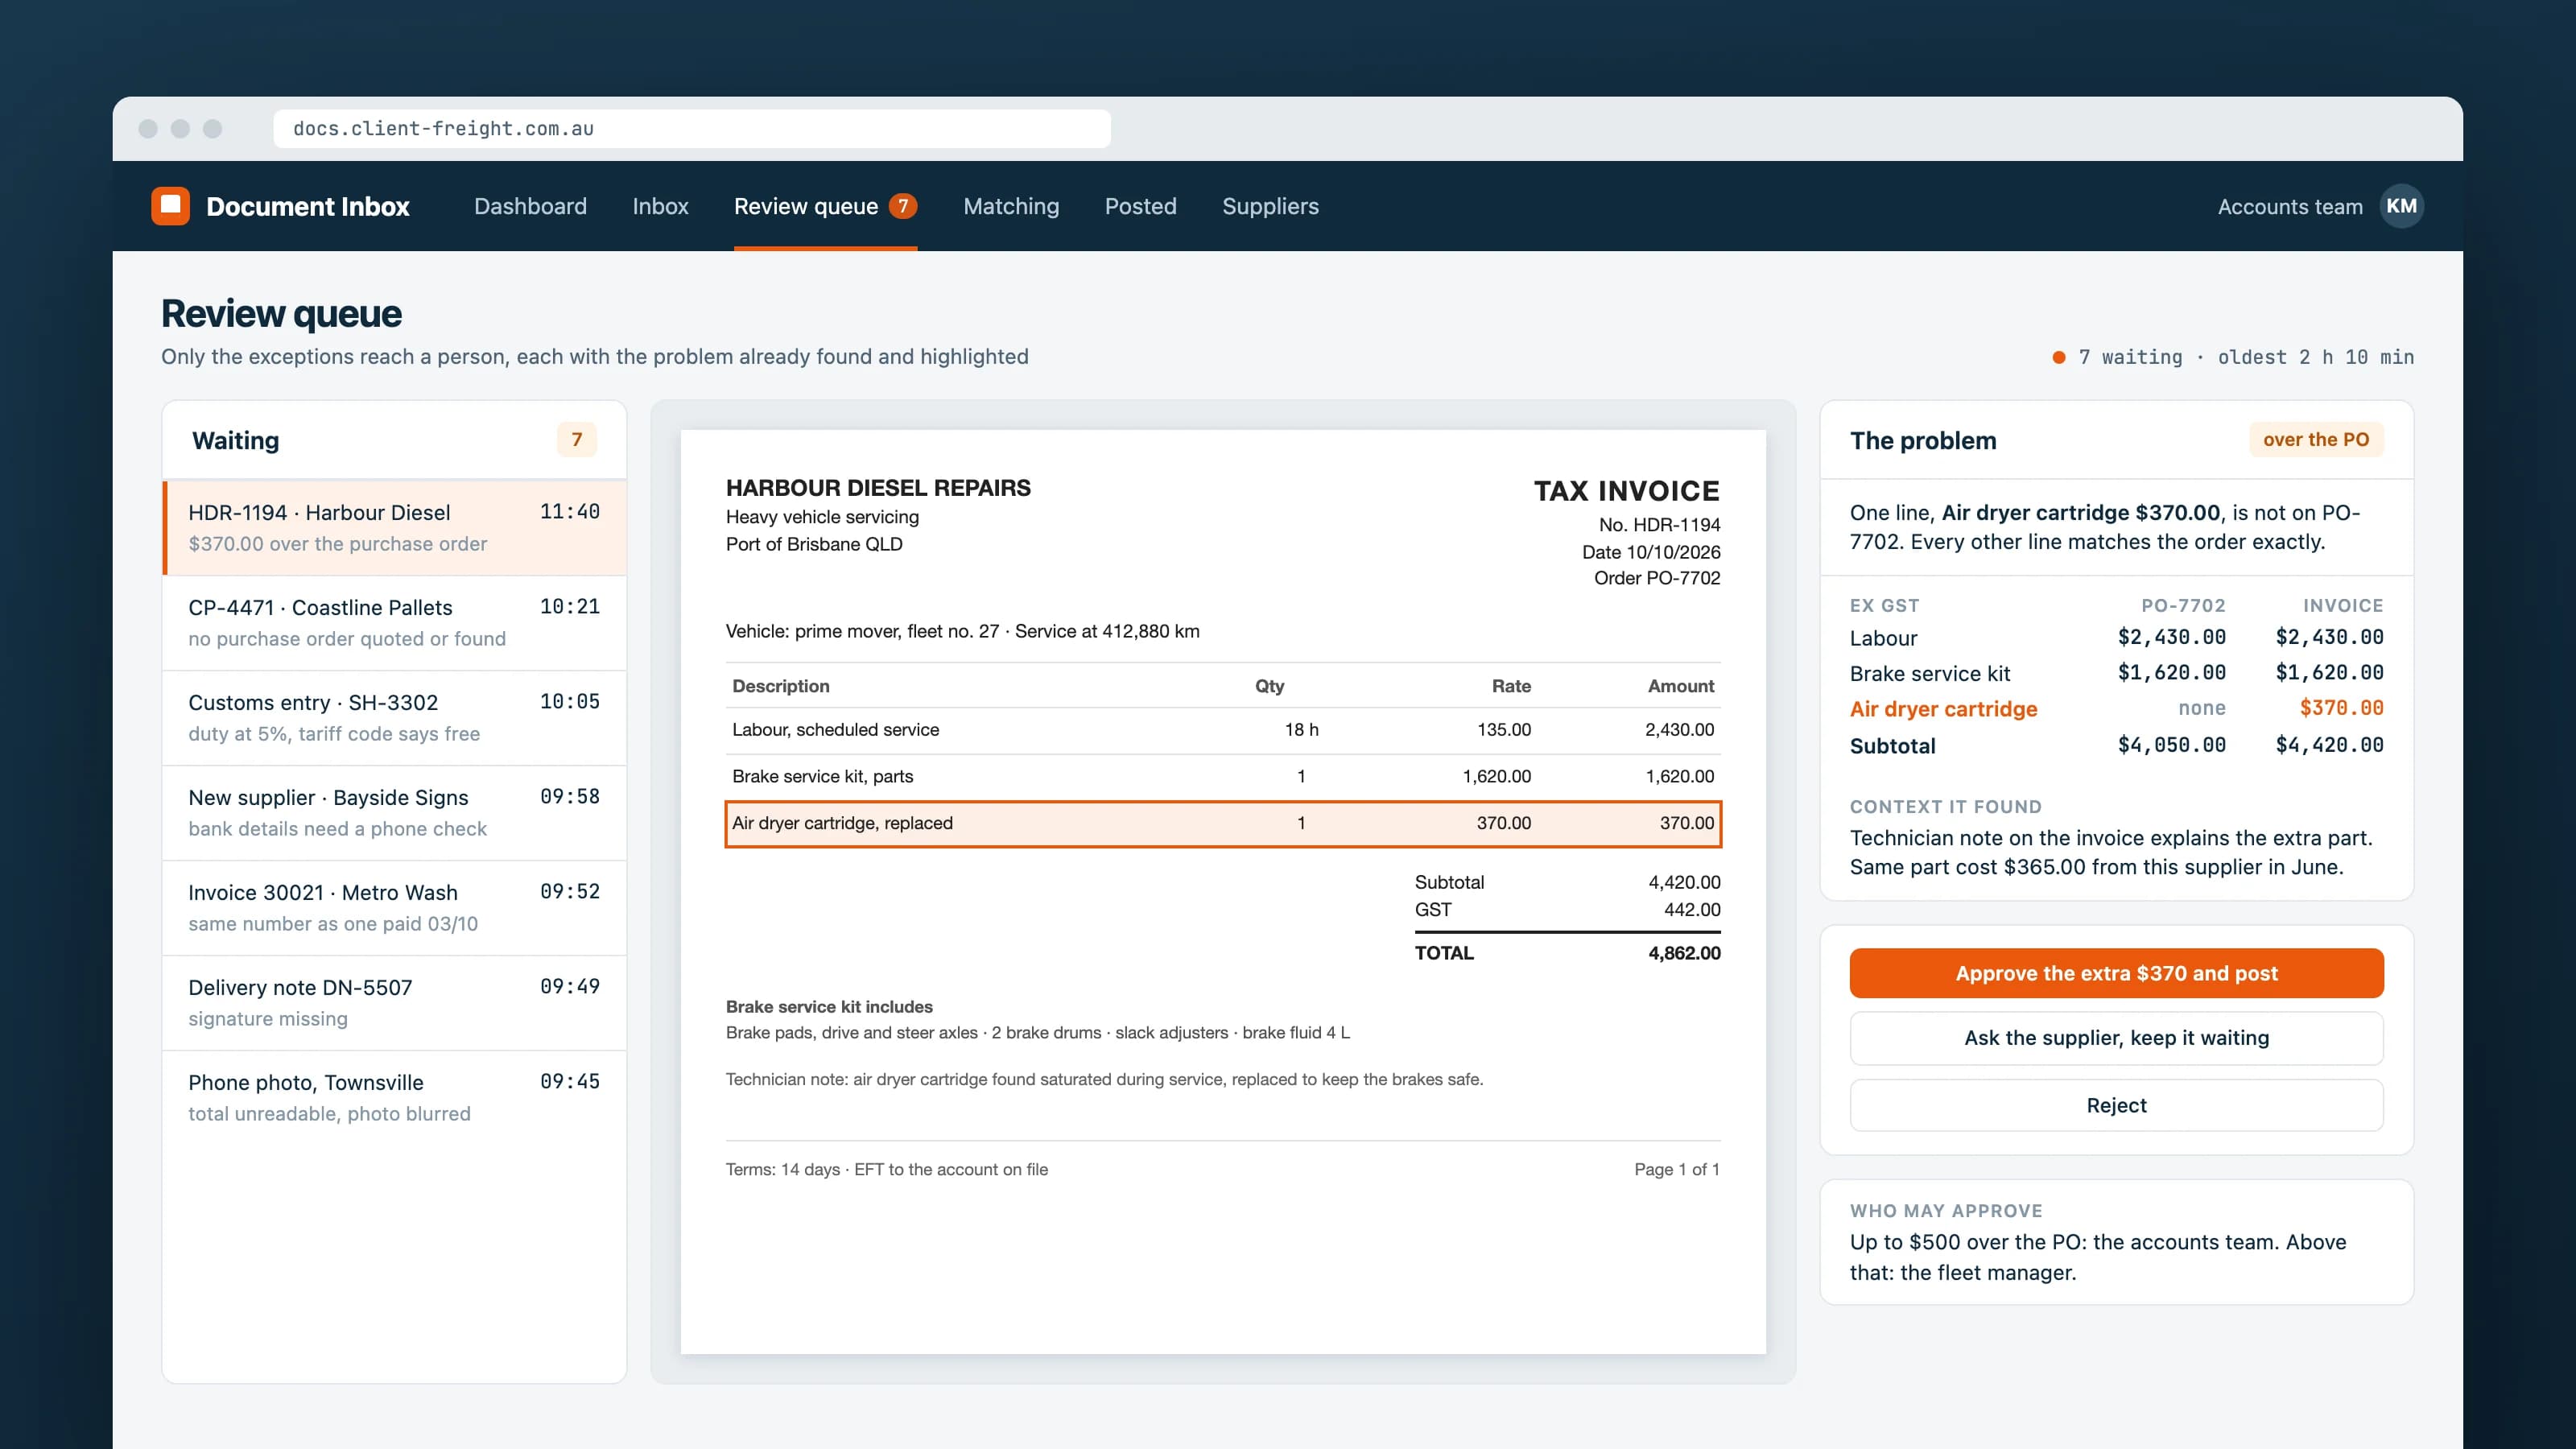The height and width of the screenshot is (1449, 2576).
Task: Go to the Matching tab
Action: (1011, 206)
